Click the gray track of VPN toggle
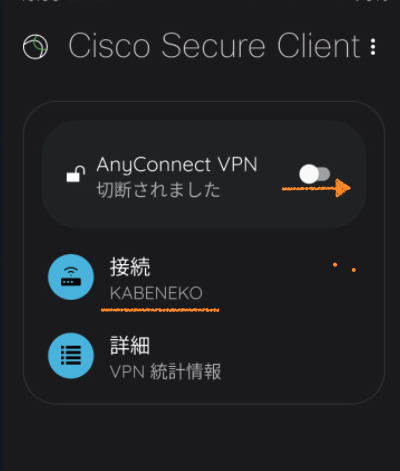The height and width of the screenshot is (471, 400). tap(325, 174)
